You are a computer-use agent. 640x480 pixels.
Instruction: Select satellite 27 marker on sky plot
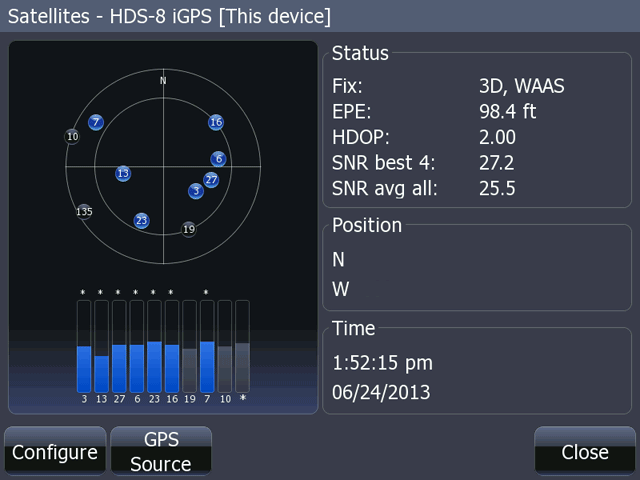pos(211,180)
